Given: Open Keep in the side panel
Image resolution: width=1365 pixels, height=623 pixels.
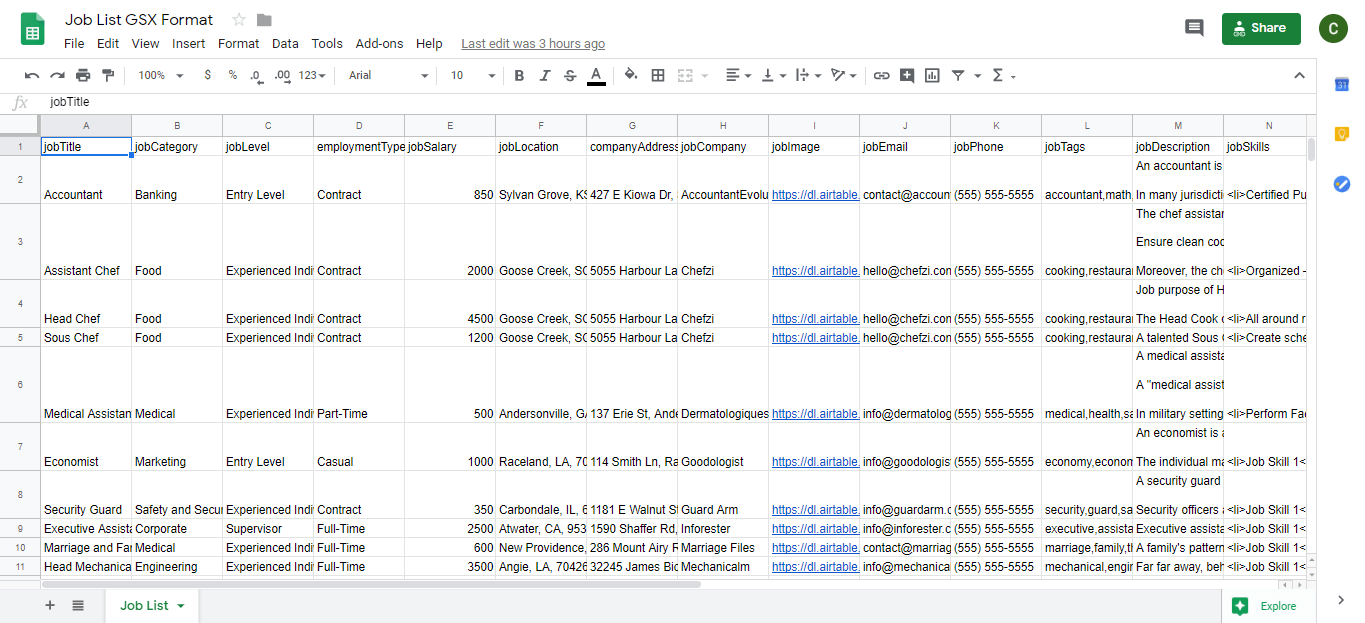Looking at the screenshot, I should pos(1342,134).
